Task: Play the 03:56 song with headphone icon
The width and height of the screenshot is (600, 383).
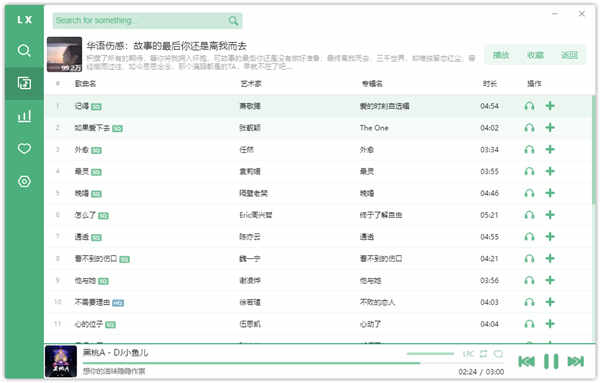Action: [x=529, y=280]
